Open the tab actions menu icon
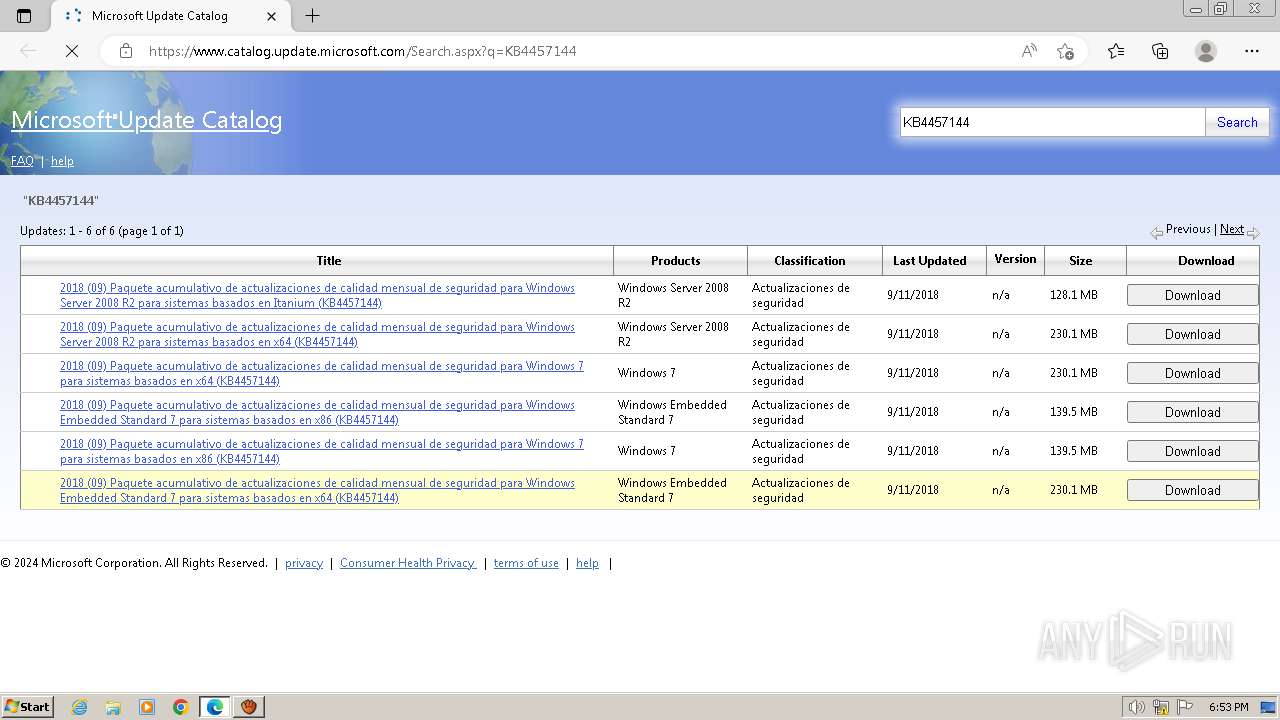Image resolution: width=1280 pixels, height=720 pixels. click(24, 16)
